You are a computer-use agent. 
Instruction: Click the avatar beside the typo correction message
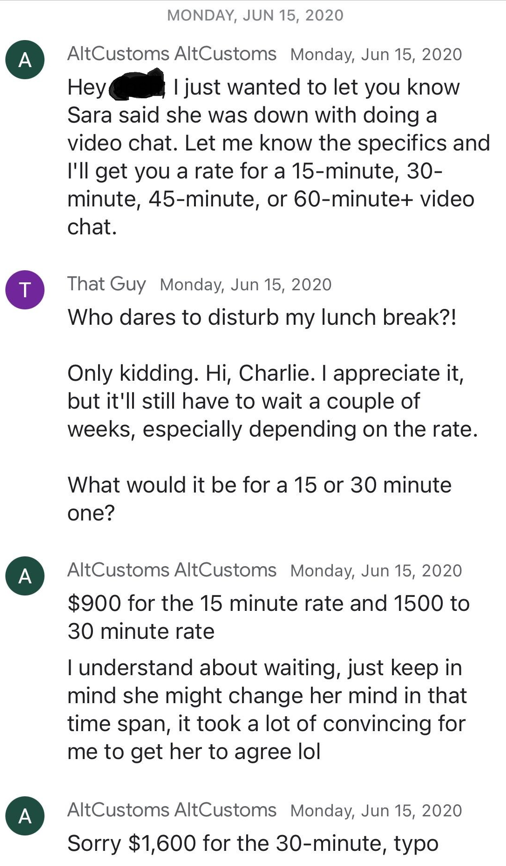[x=25, y=816]
